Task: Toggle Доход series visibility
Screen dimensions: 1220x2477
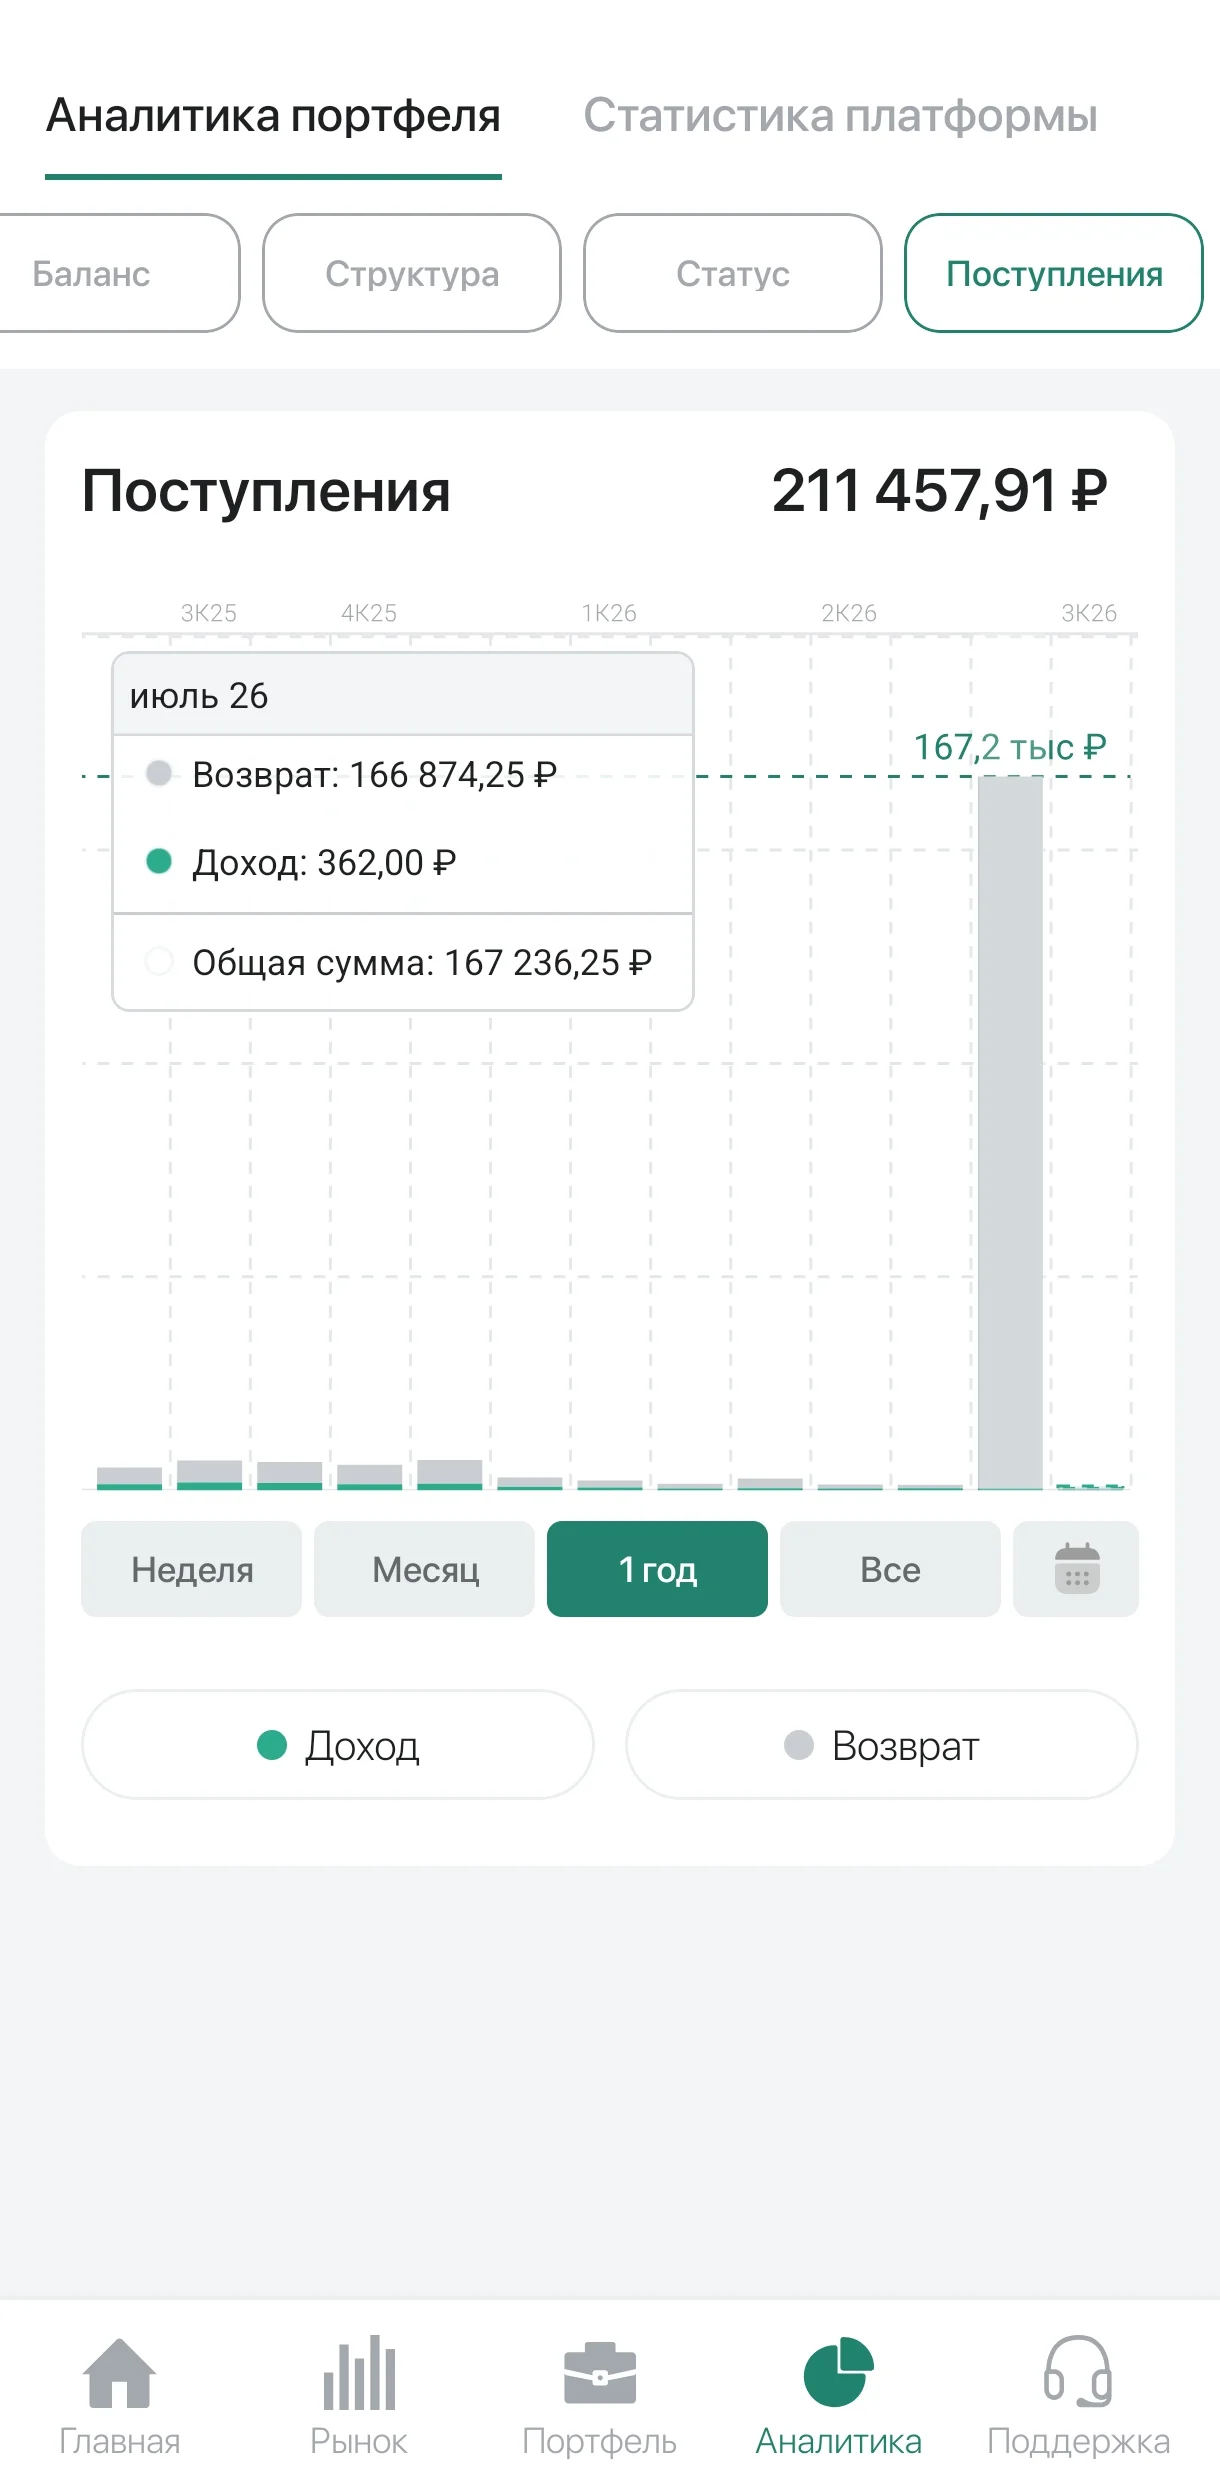Action: [338, 1745]
